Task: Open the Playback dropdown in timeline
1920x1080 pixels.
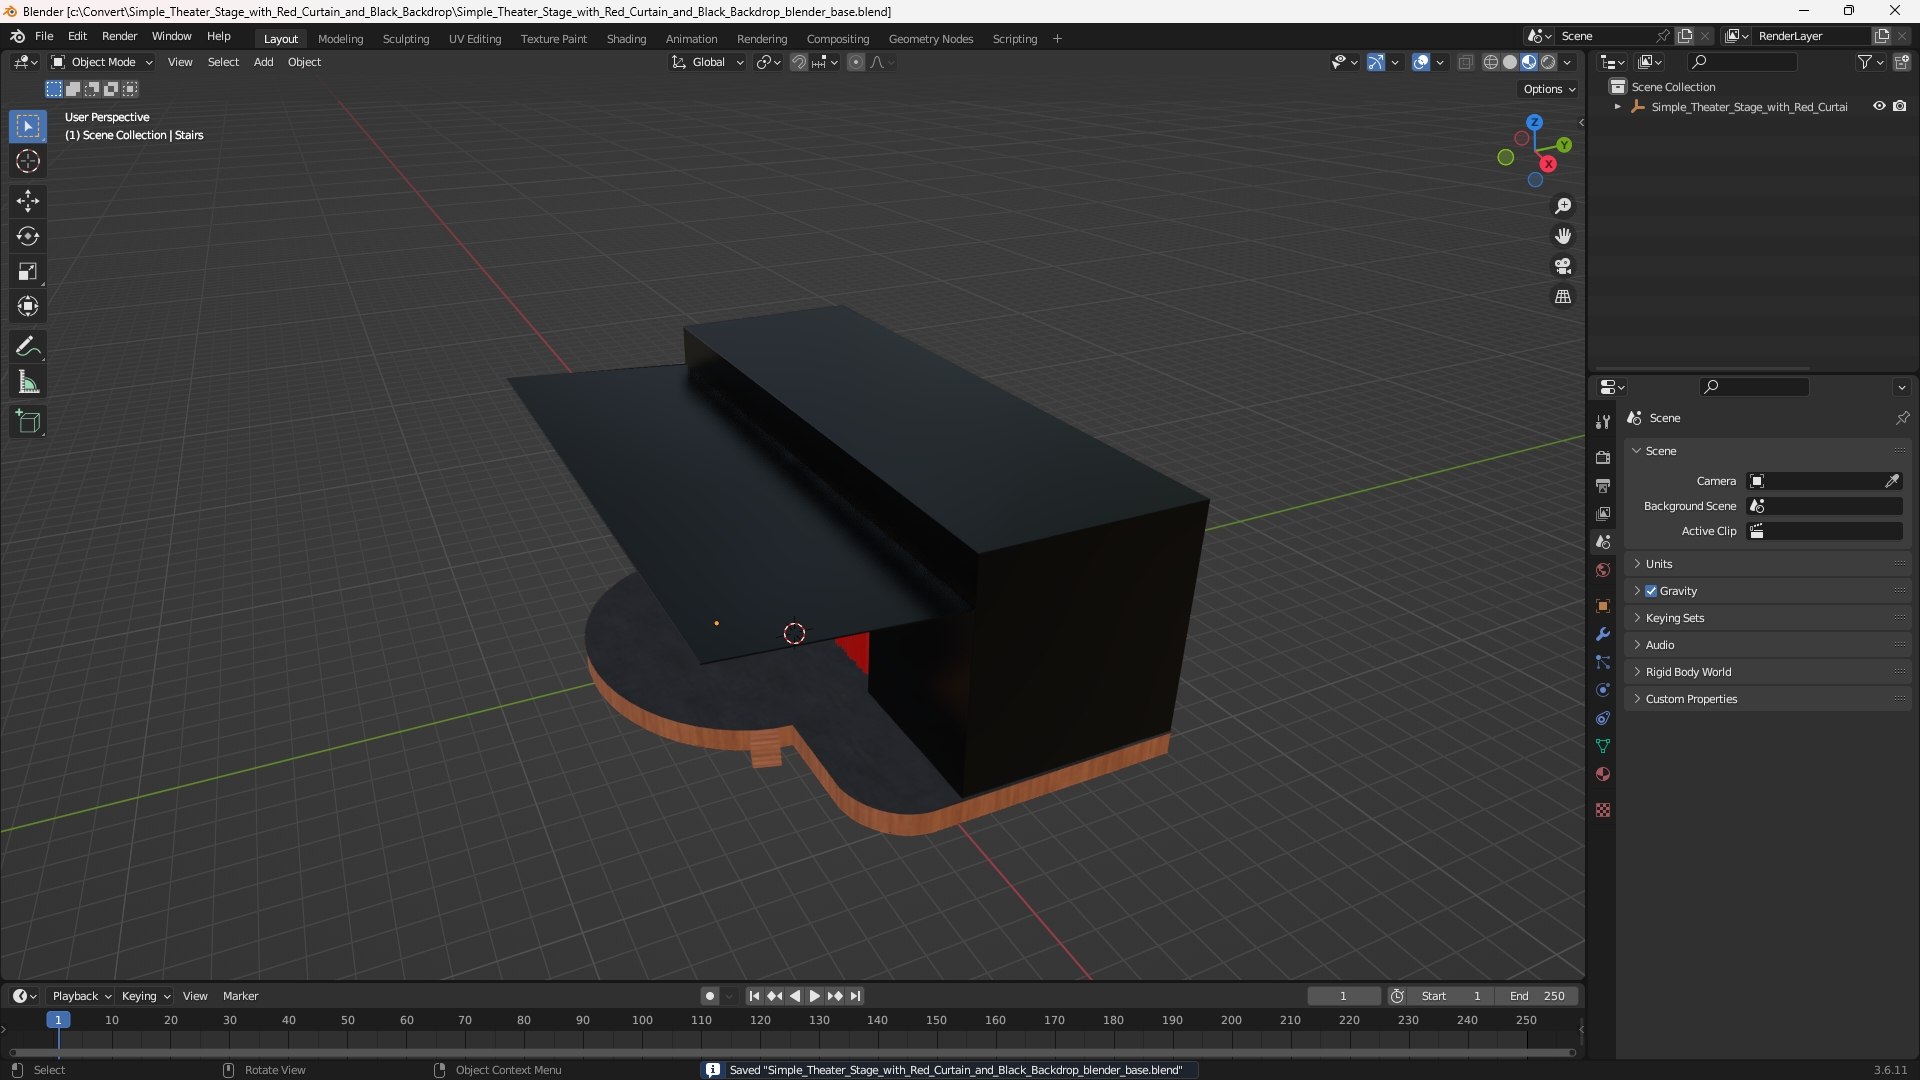Action: click(81, 996)
